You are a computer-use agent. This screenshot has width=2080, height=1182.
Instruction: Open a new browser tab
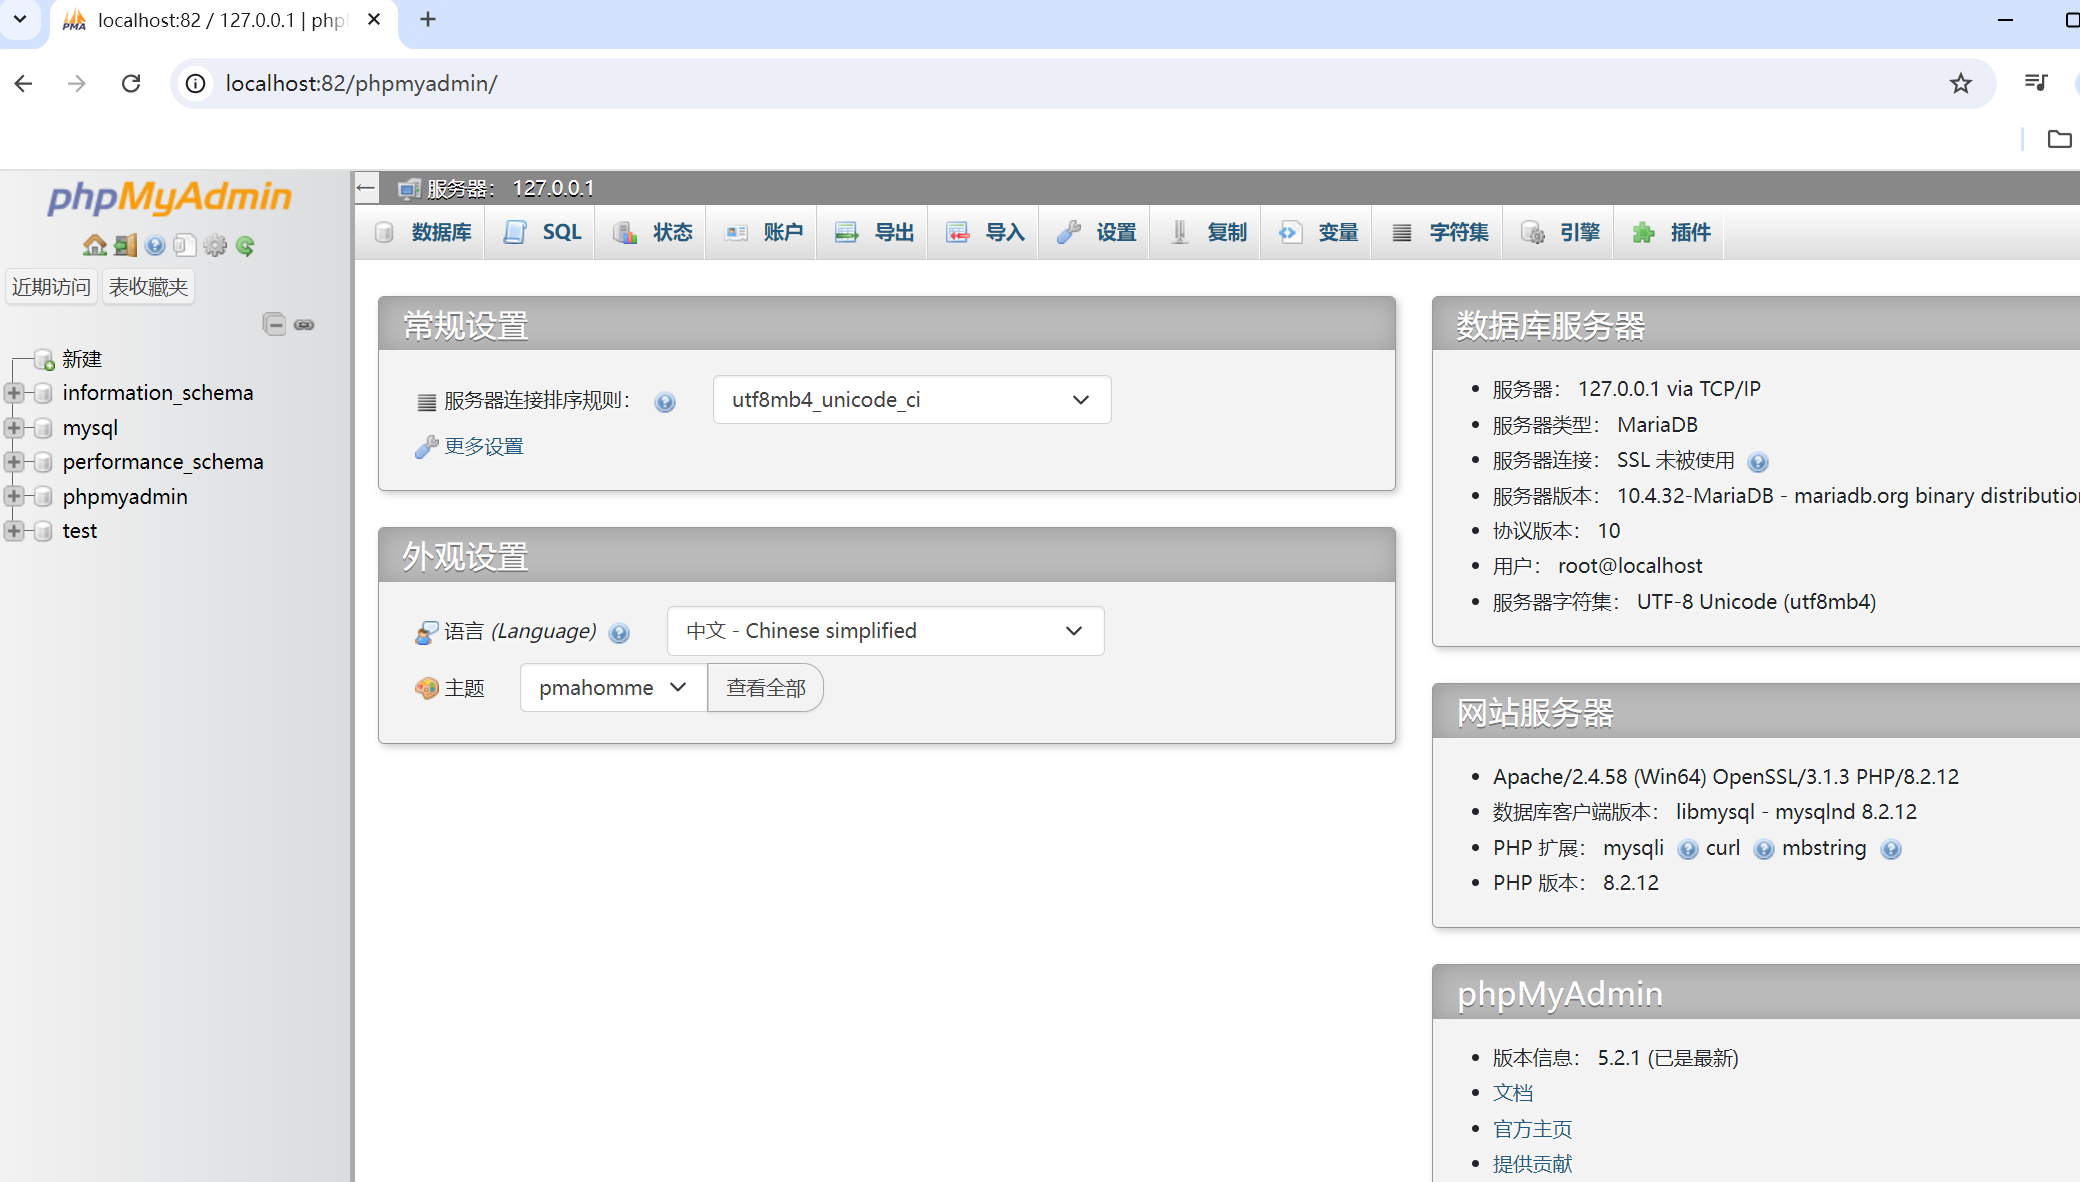coord(428,19)
